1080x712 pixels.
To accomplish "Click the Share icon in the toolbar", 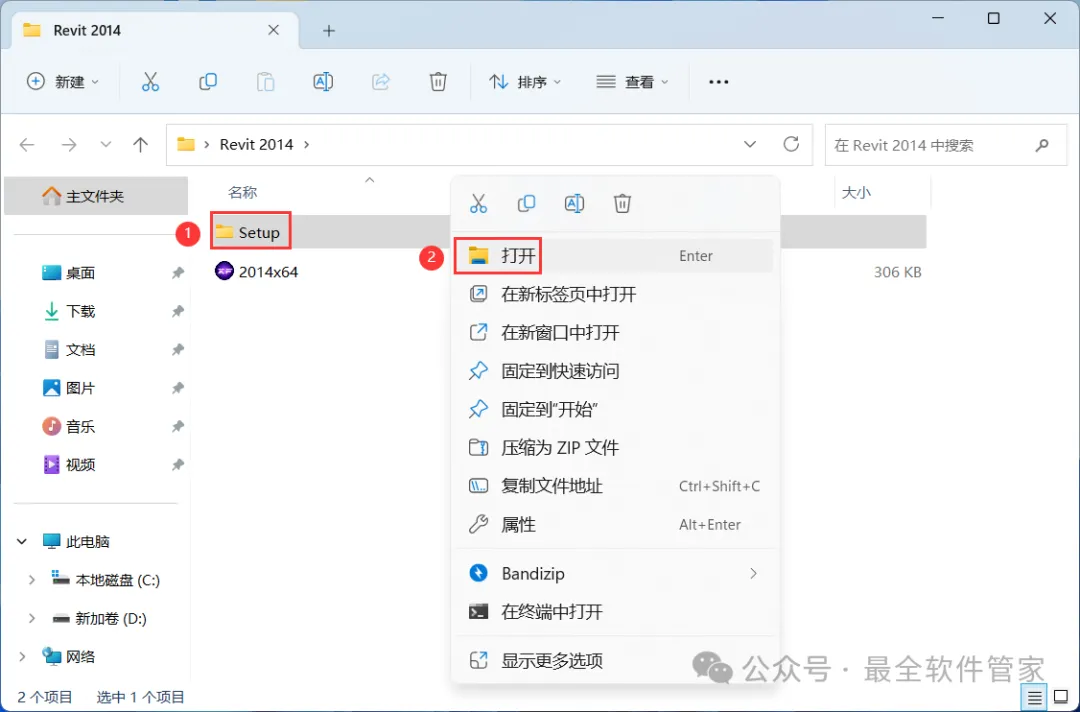I will [x=380, y=82].
